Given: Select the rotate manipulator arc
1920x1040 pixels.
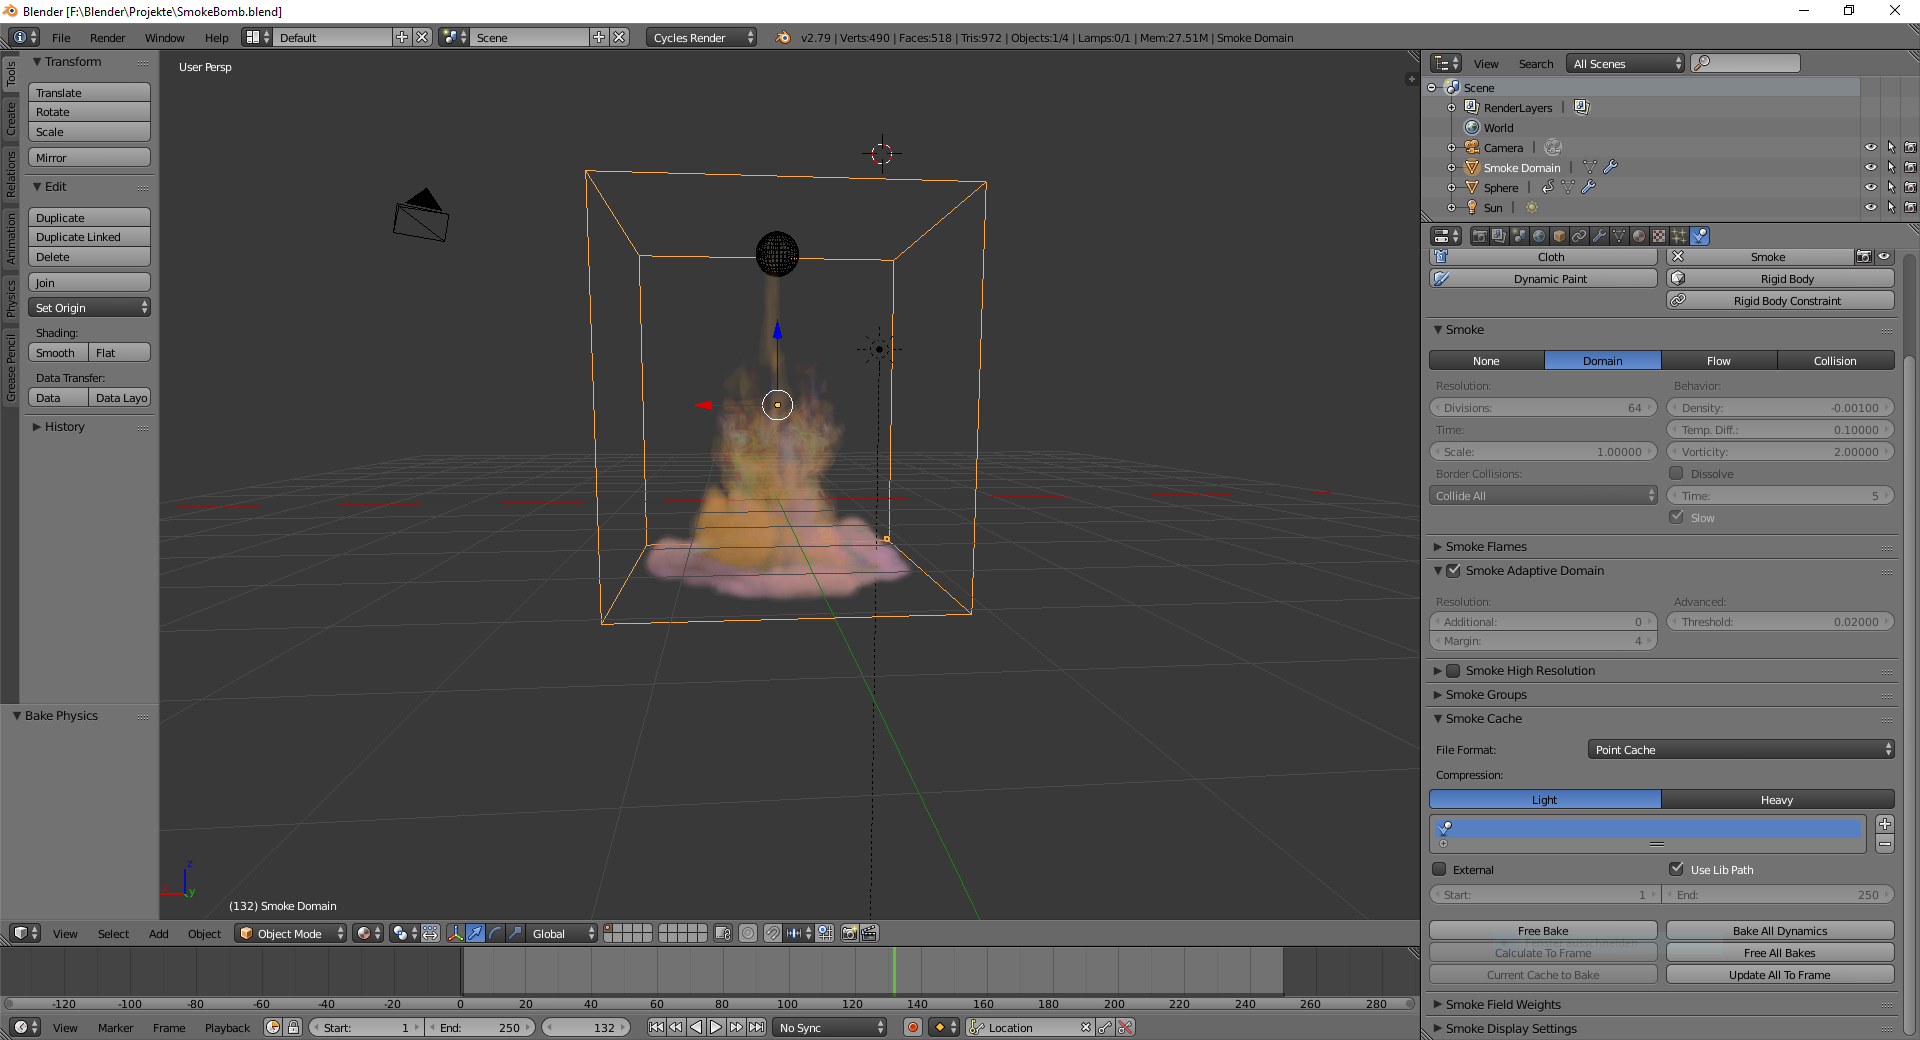Looking at the screenshot, I should click(495, 933).
